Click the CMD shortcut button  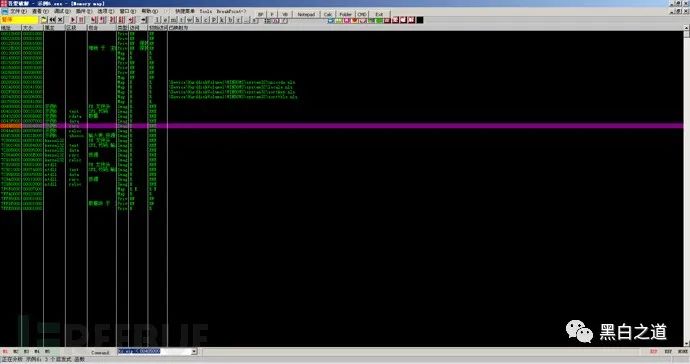pos(362,14)
